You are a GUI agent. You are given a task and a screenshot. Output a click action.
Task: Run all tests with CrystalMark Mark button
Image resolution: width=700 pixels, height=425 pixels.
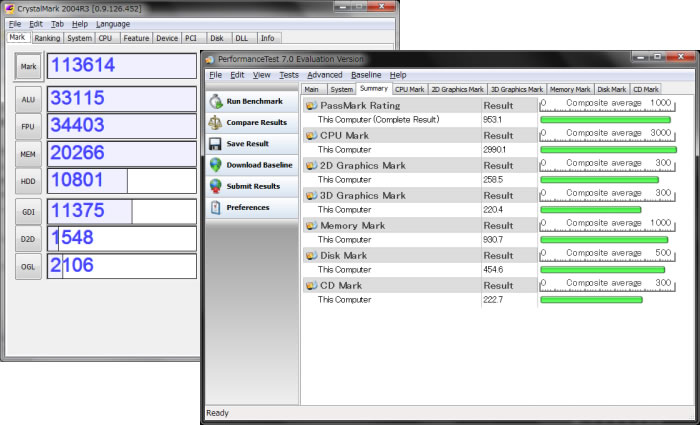[x=28, y=67]
